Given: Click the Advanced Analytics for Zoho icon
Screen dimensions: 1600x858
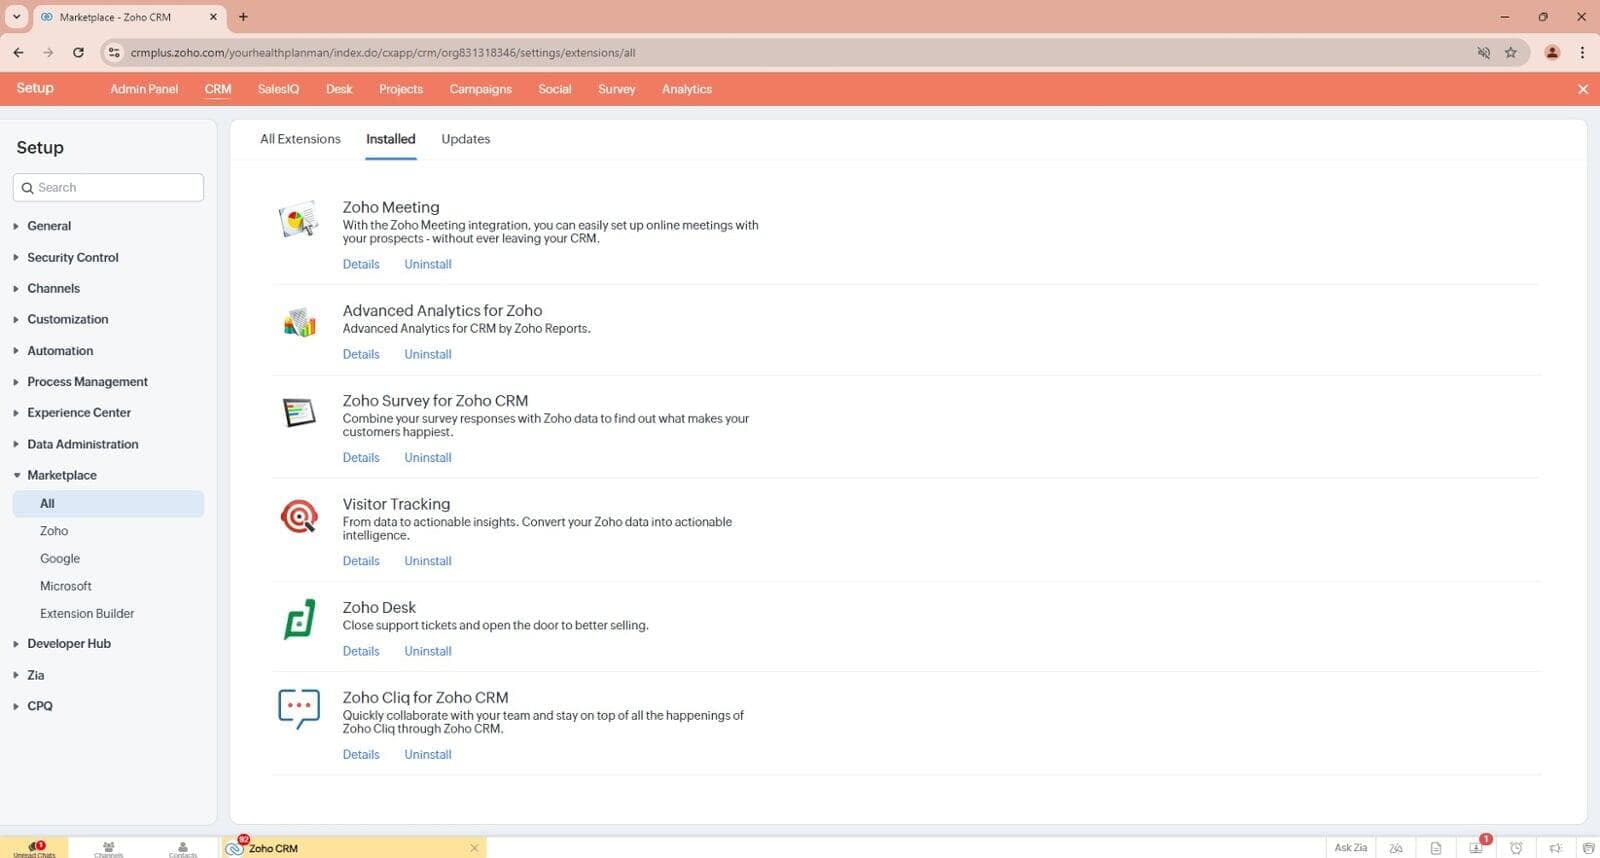Looking at the screenshot, I should [x=299, y=322].
